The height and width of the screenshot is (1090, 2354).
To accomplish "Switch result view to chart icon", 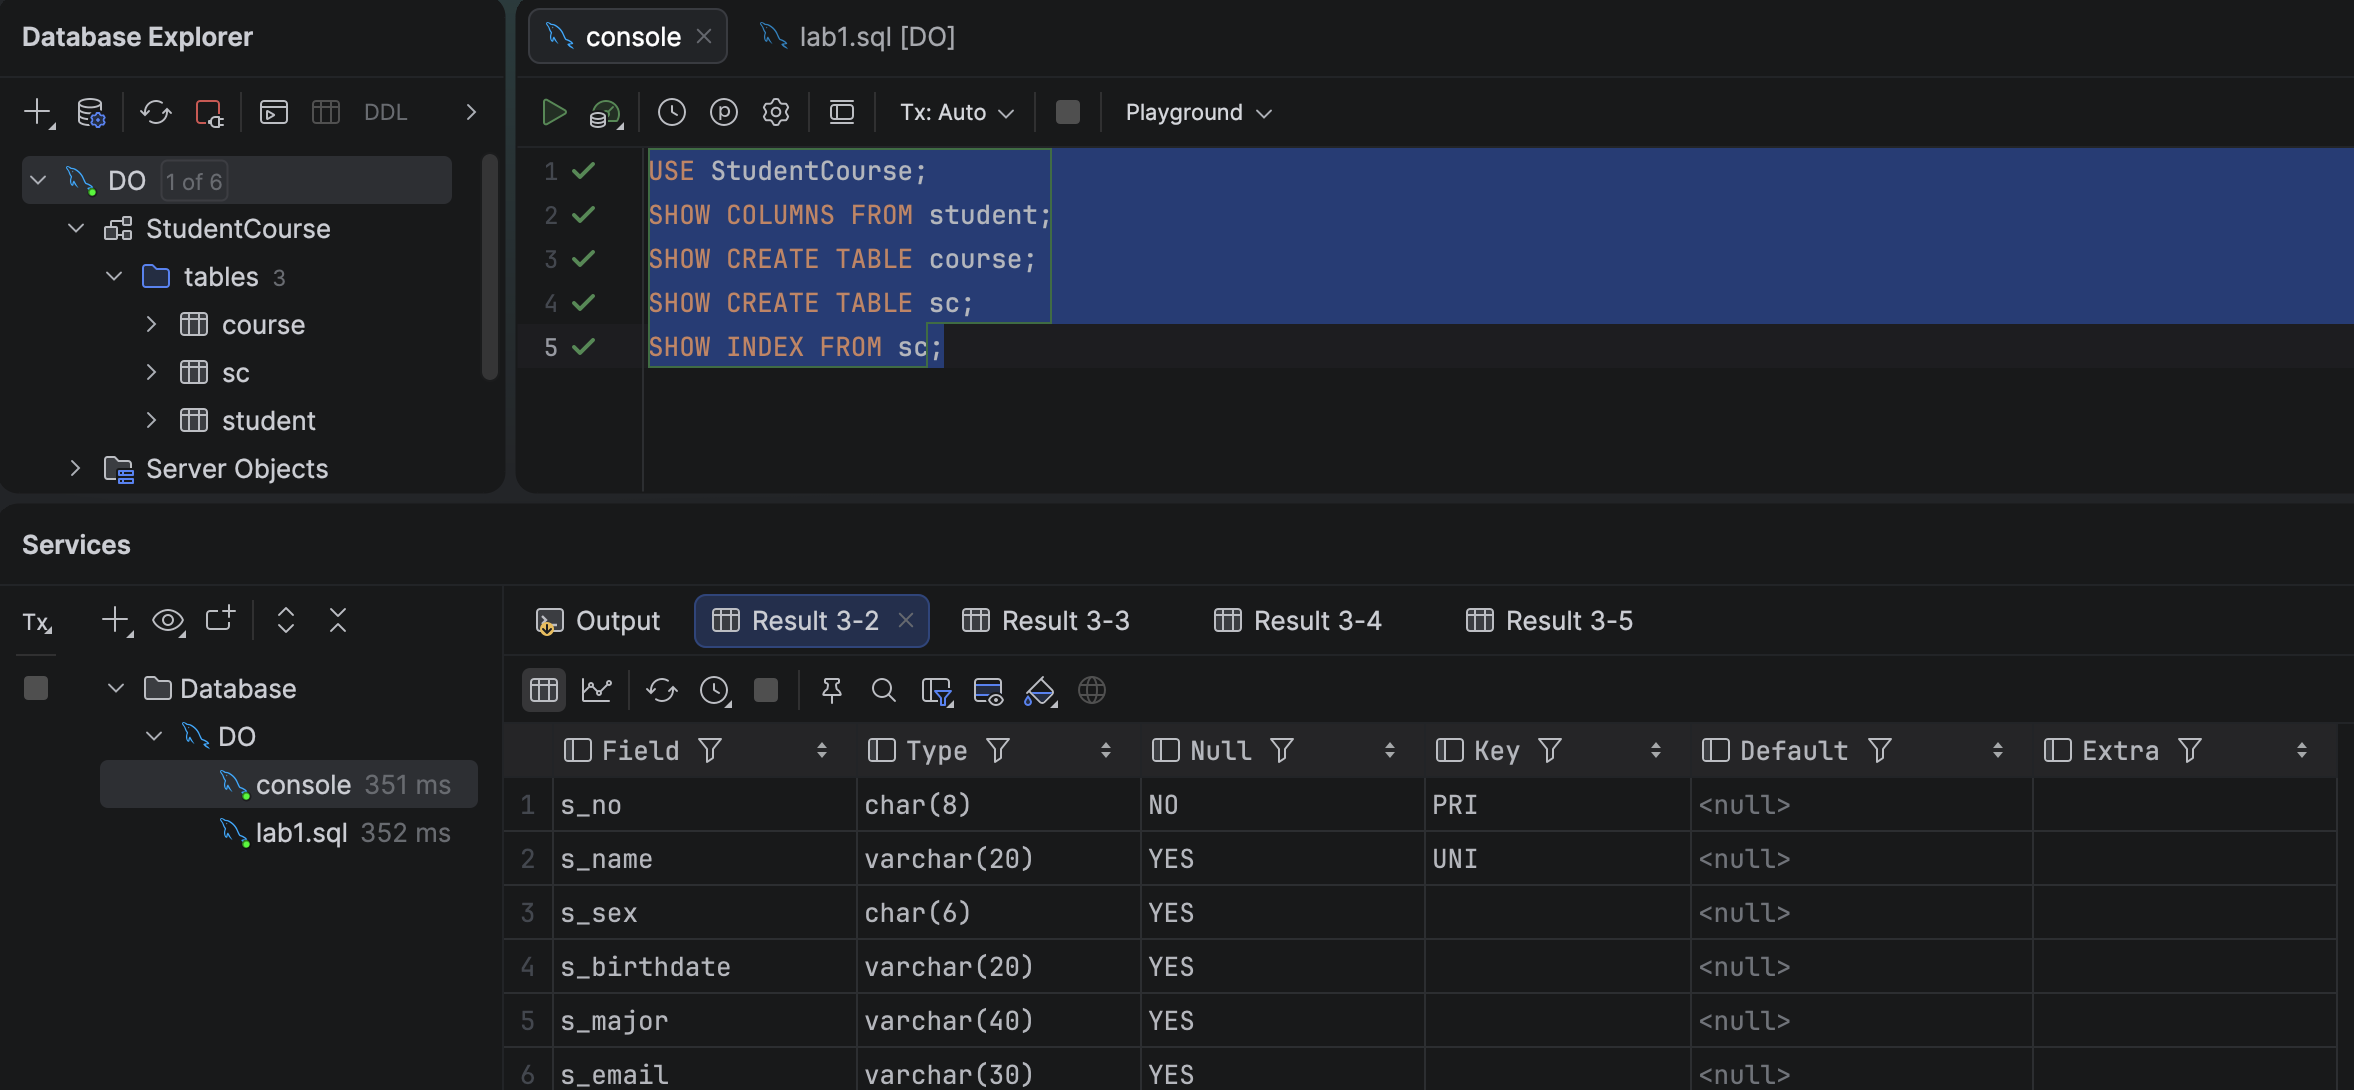I will pyautogui.click(x=597, y=690).
